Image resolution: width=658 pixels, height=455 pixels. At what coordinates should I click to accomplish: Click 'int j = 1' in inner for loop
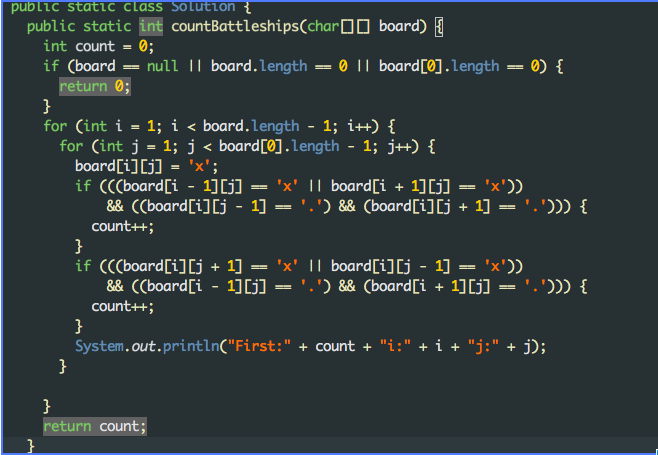click(138, 146)
